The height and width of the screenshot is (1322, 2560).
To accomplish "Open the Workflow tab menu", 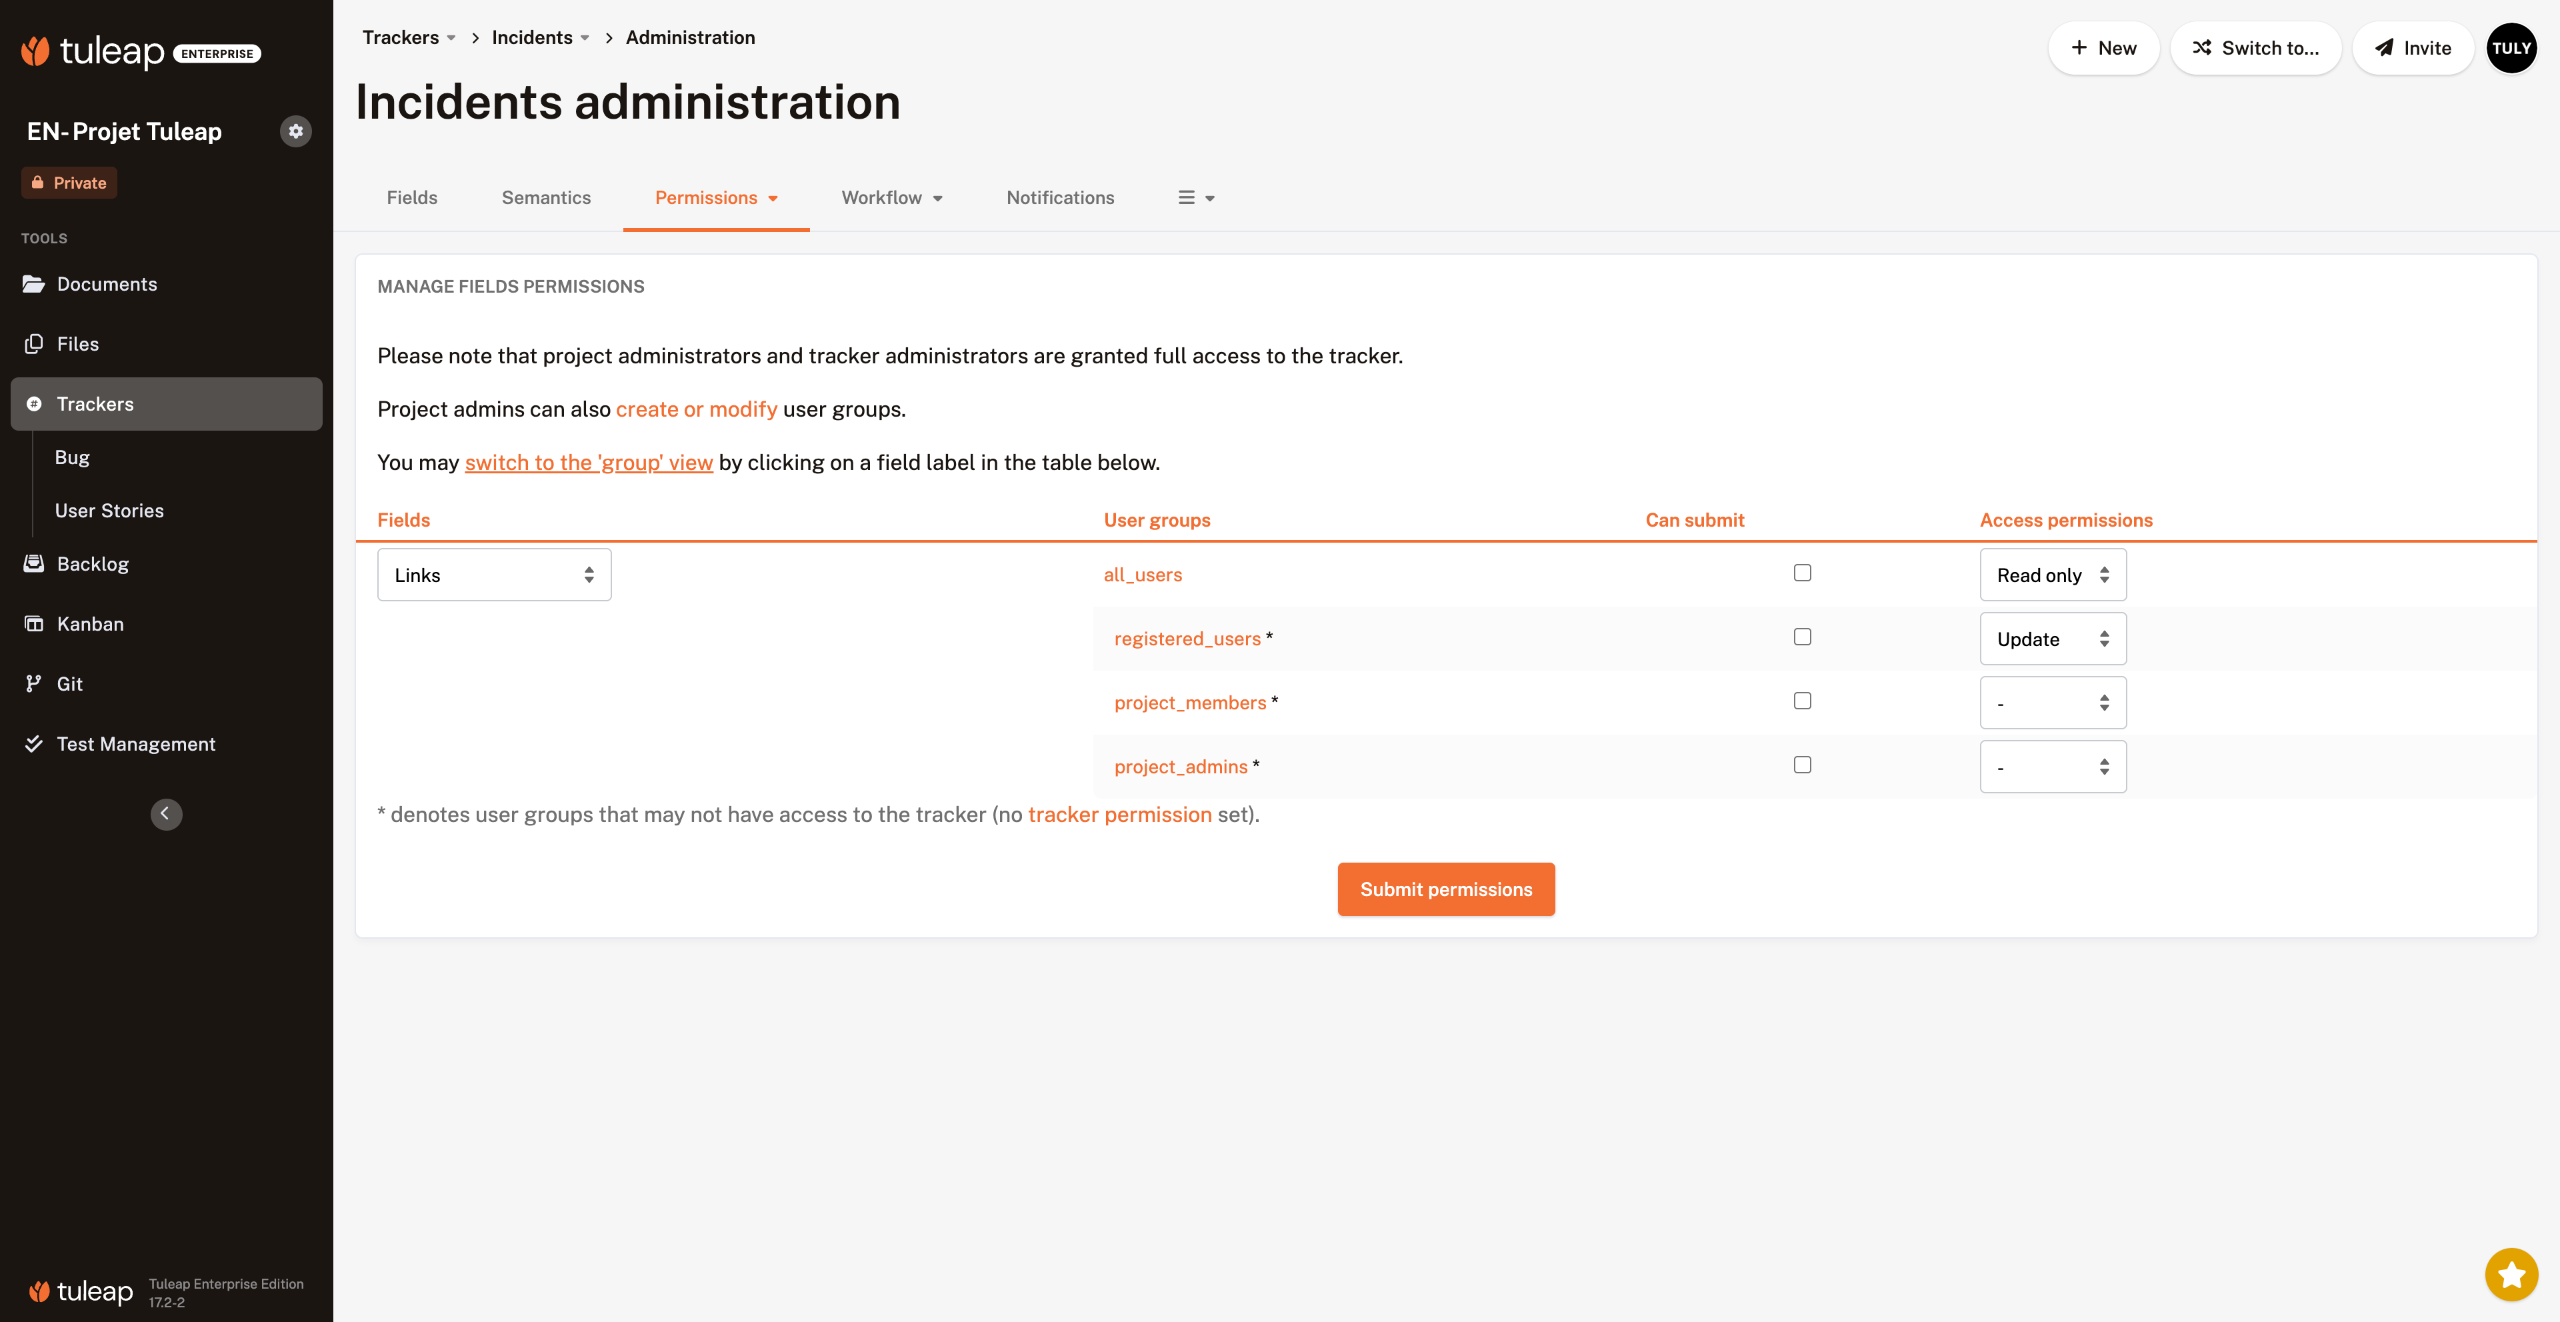I will (x=892, y=198).
